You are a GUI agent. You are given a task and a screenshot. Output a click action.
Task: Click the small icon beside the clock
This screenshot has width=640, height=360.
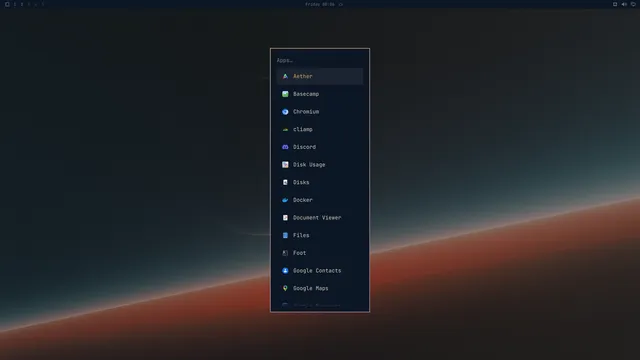pyautogui.click(x=341, y=4)
